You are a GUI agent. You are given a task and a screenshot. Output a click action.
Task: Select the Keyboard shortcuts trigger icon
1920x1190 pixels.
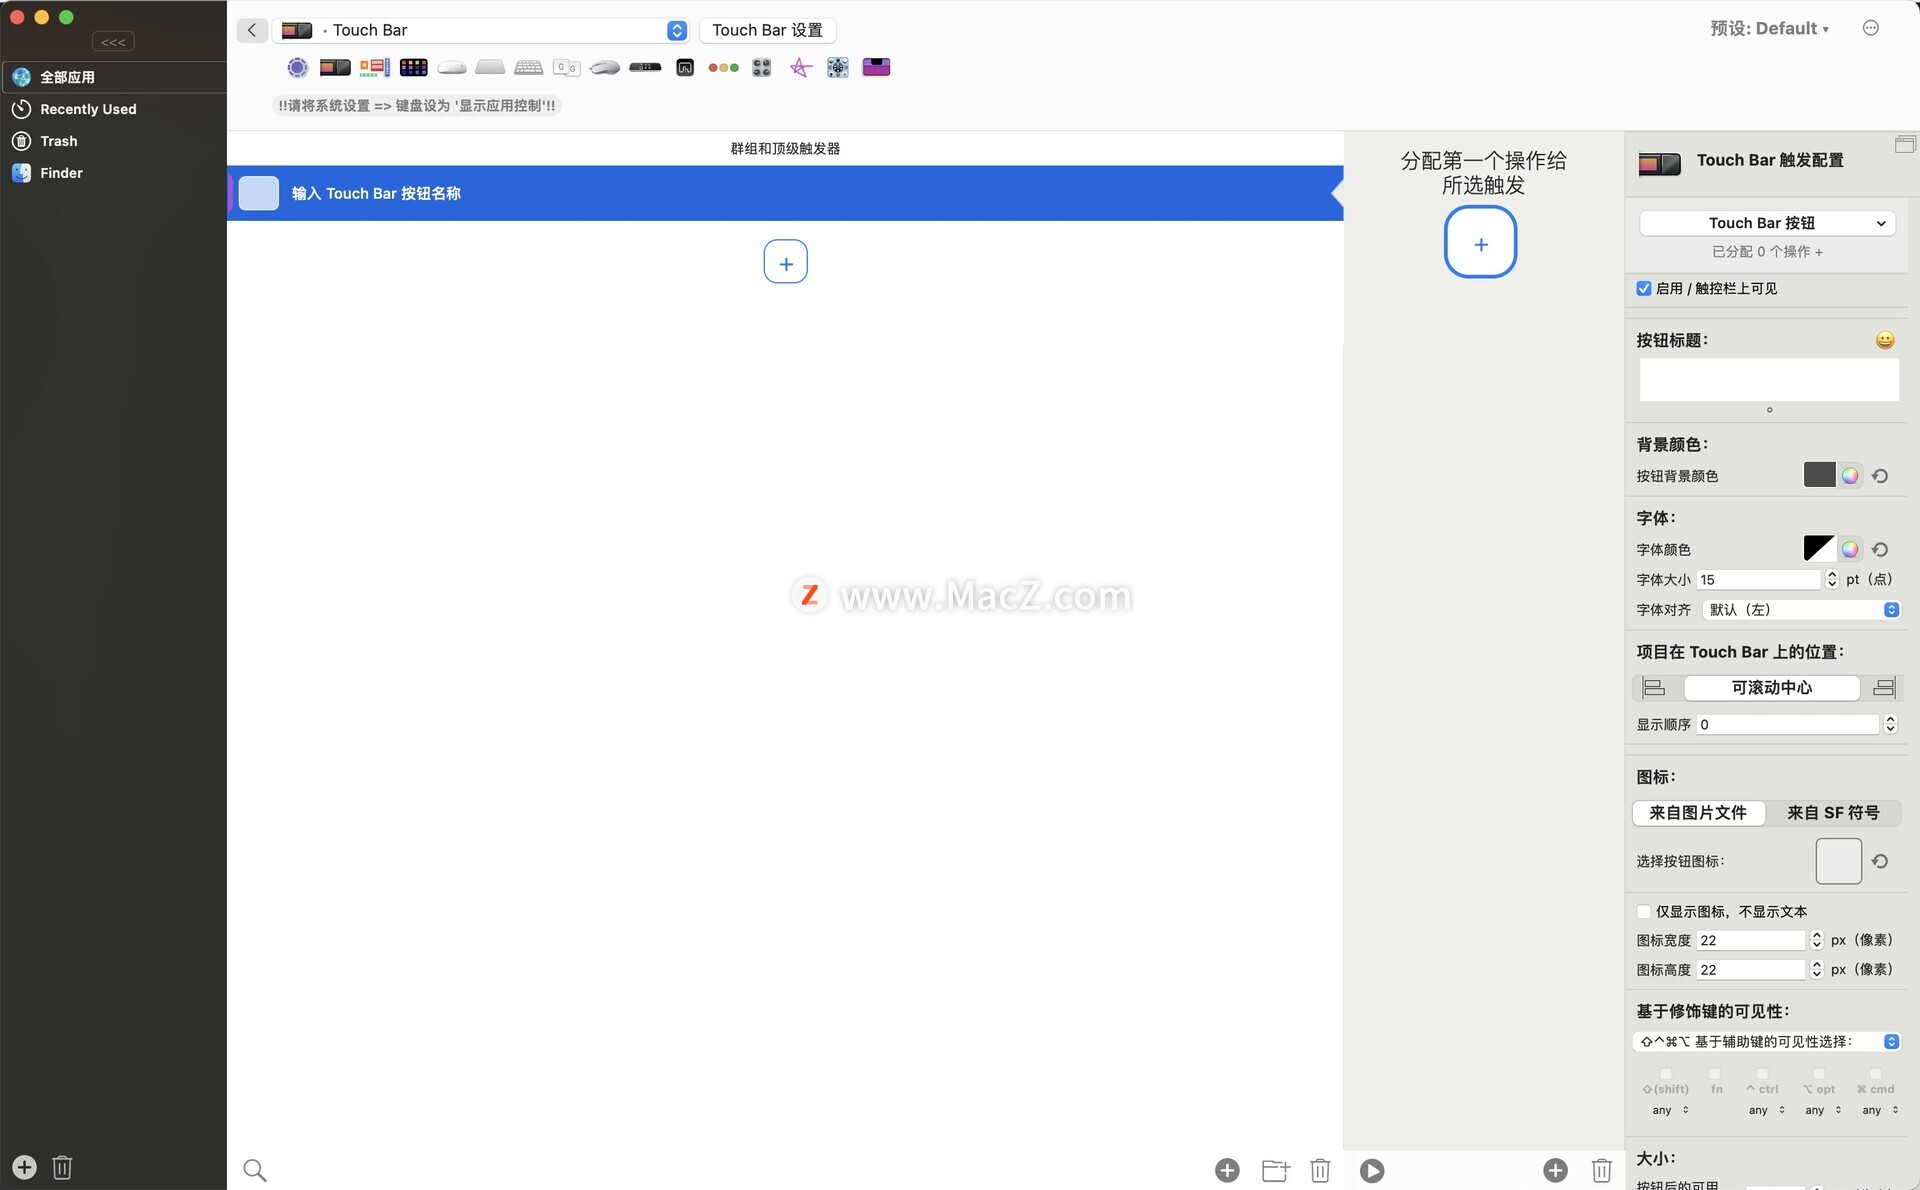coord(528,67)
